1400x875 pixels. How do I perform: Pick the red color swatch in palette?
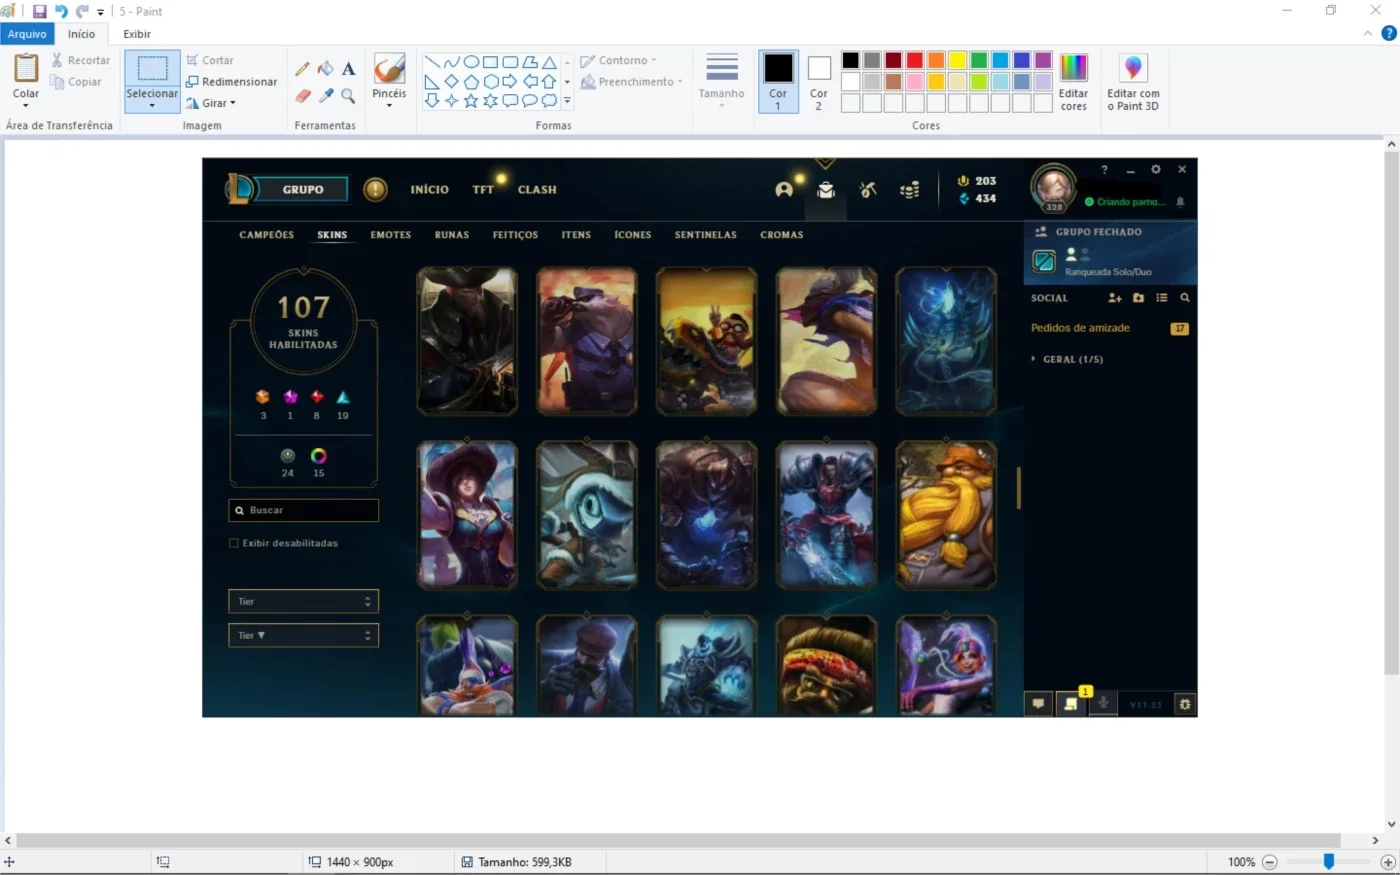point(914,60)
